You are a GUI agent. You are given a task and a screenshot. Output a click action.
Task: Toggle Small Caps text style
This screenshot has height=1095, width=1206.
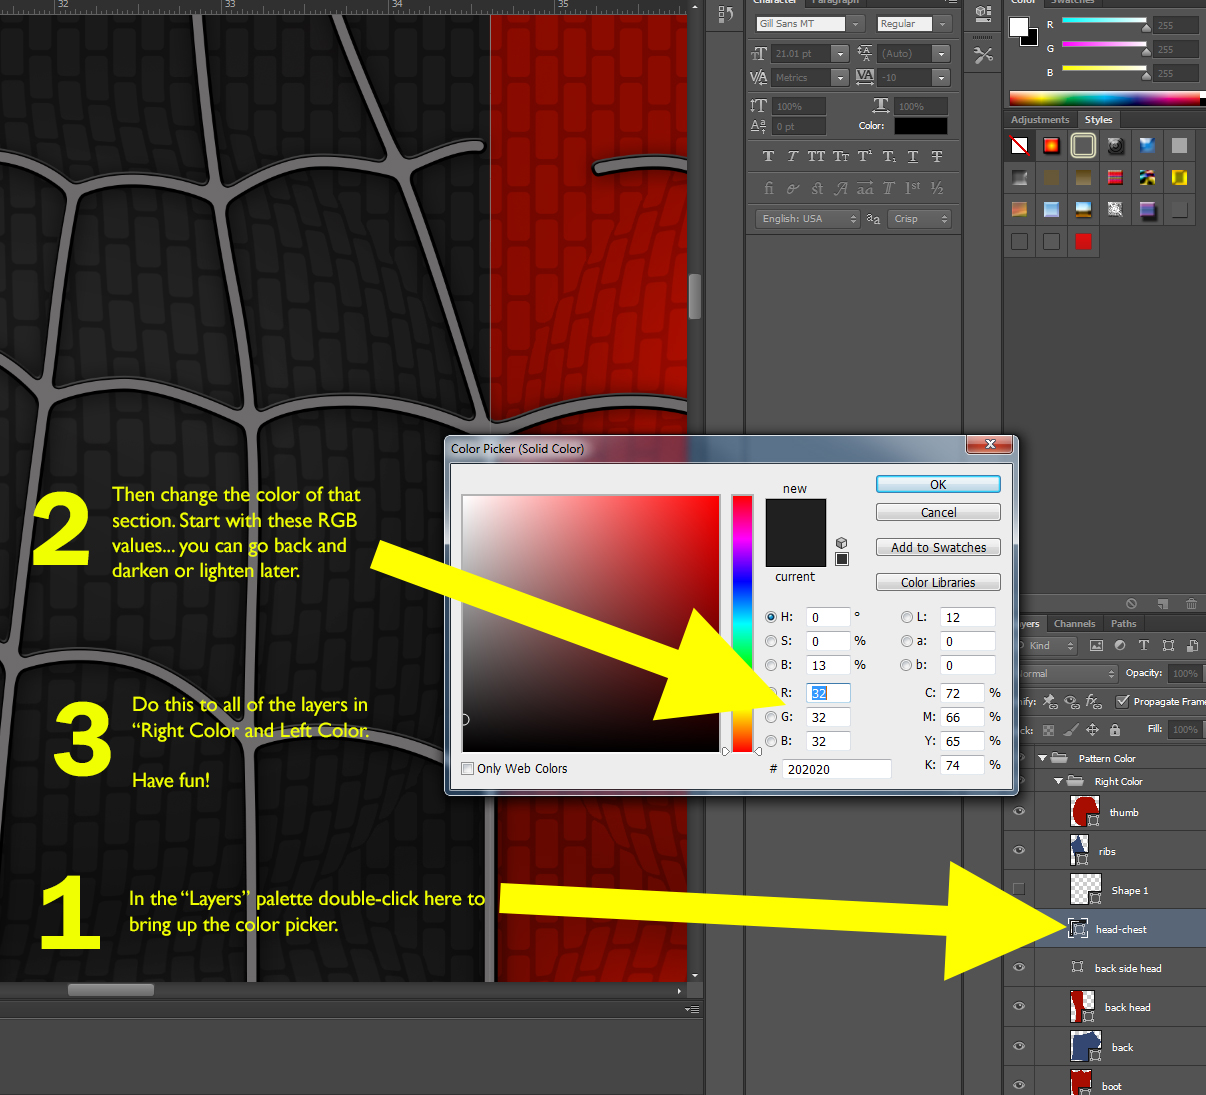point(841,156)
